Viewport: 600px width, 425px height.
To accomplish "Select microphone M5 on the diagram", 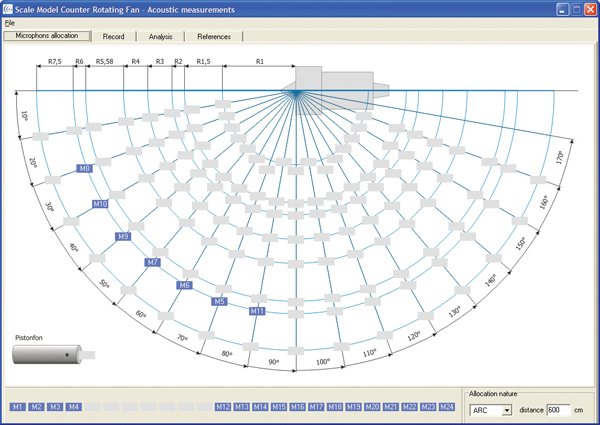I will coord(220,301).
